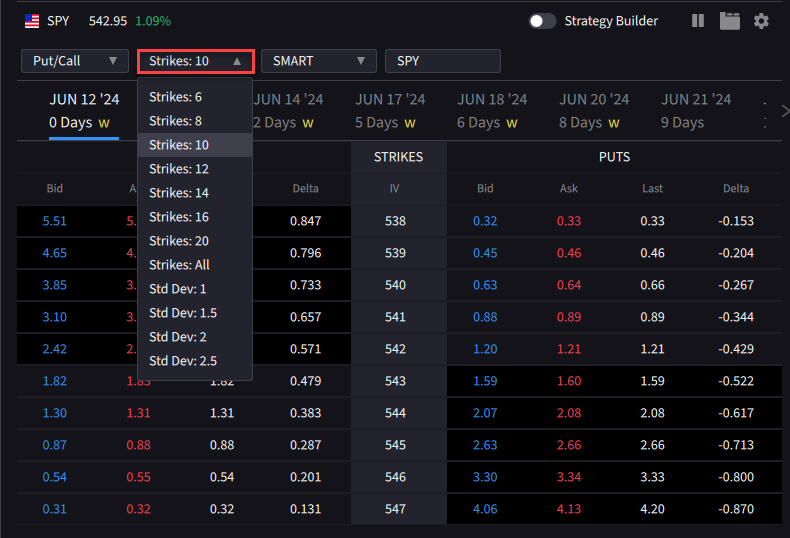Click the 1.09% change value

coord(153,21)
